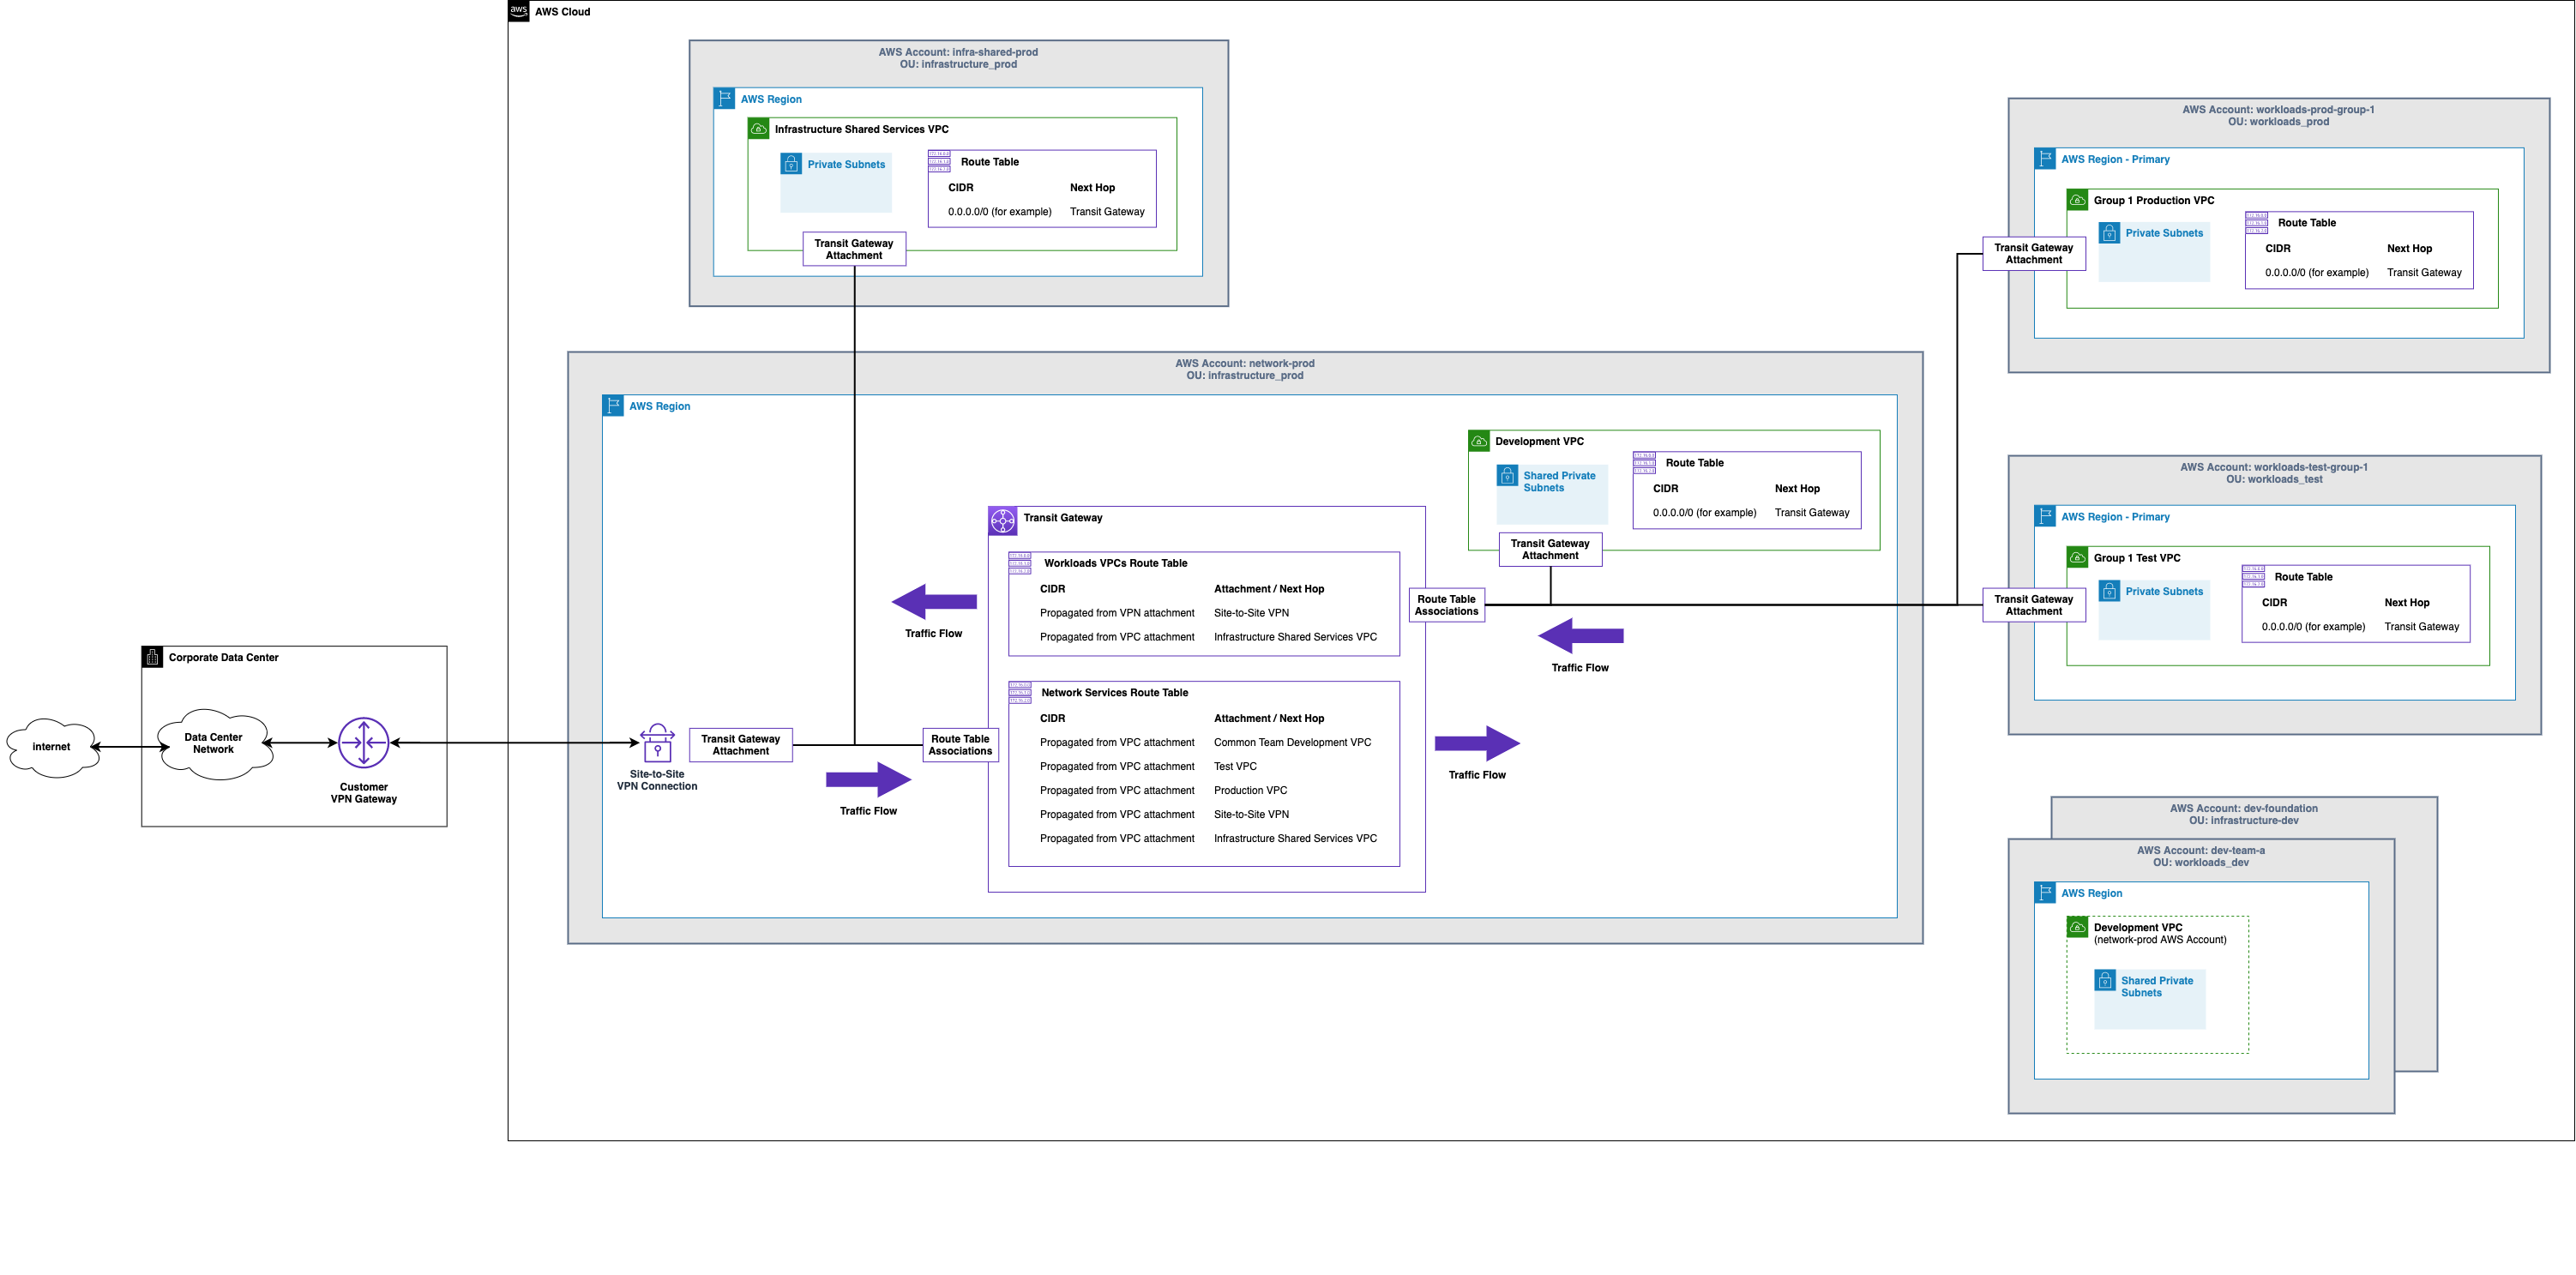2576x1275 pixels.
Task: Select the Customer VPN Gateway icon
Action: coord(363,743)
